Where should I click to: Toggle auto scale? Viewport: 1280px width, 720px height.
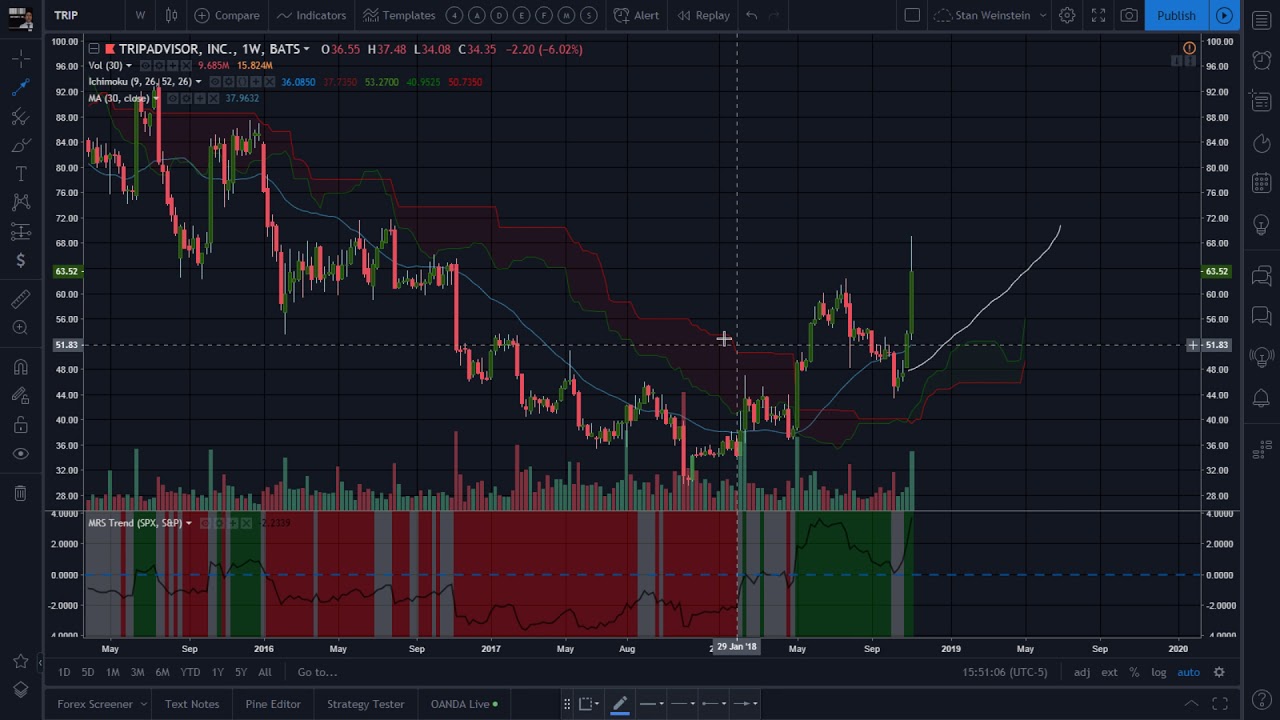[x=1188, y=672]
